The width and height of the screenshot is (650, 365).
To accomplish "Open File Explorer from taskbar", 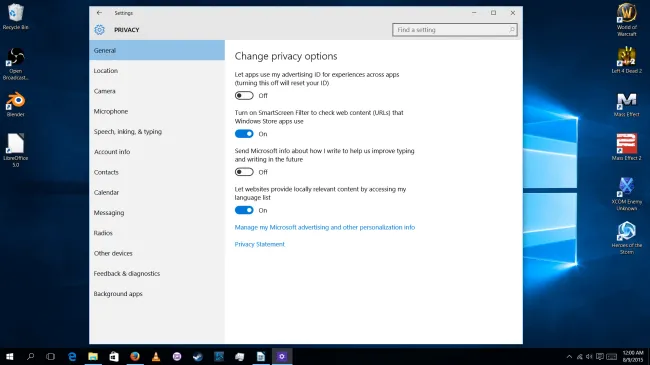I will [93, 356].
